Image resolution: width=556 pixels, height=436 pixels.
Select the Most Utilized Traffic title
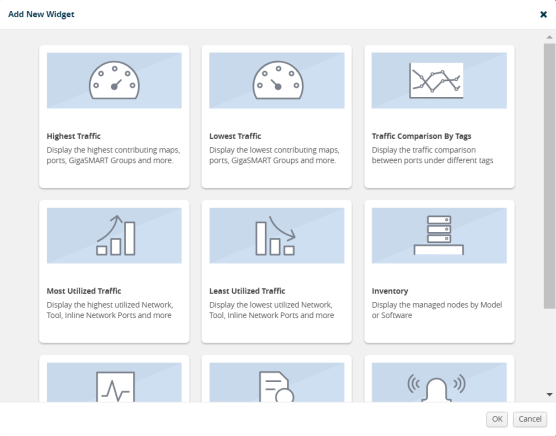click(84, 291)
